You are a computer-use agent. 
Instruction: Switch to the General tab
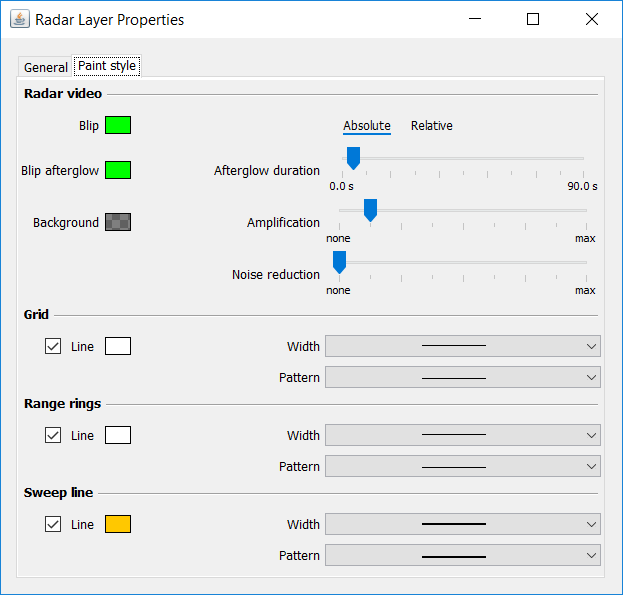point(45,67)
